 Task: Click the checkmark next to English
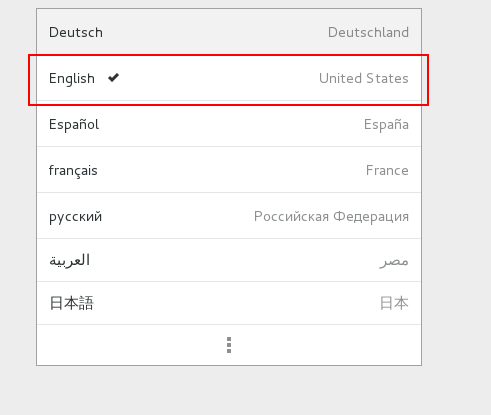coord(114,78)
